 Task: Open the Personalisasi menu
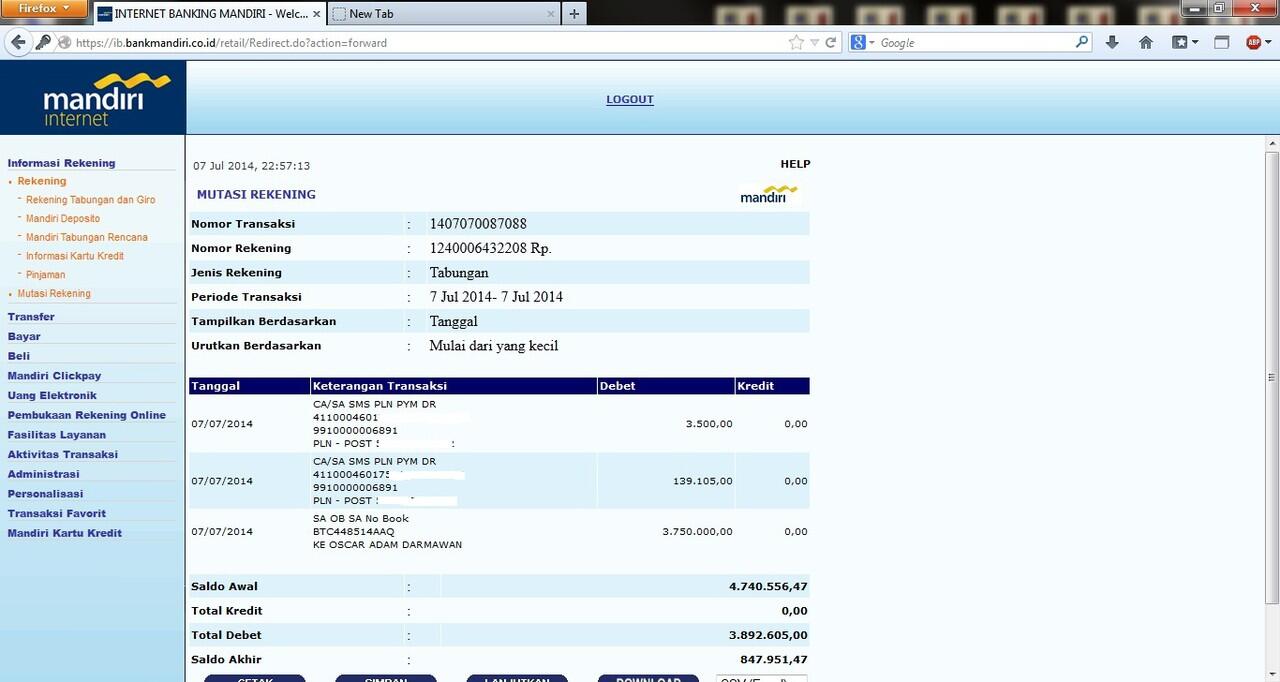(x=46, y=494)
